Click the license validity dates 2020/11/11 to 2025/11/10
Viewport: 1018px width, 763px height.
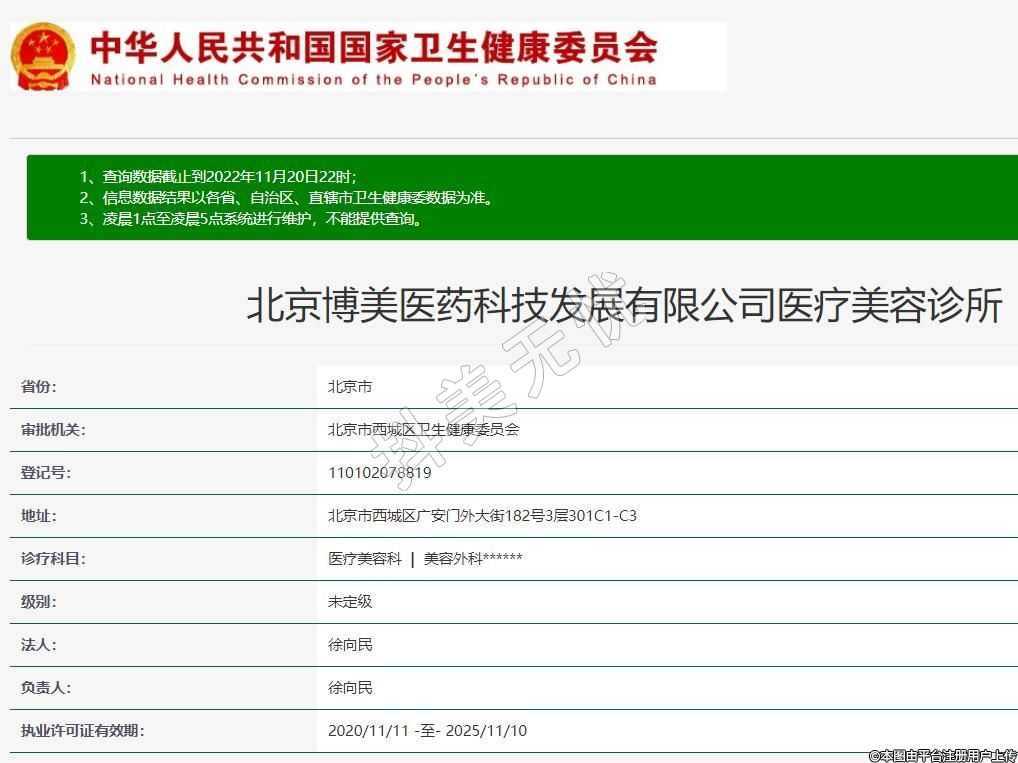click(427, 731)
